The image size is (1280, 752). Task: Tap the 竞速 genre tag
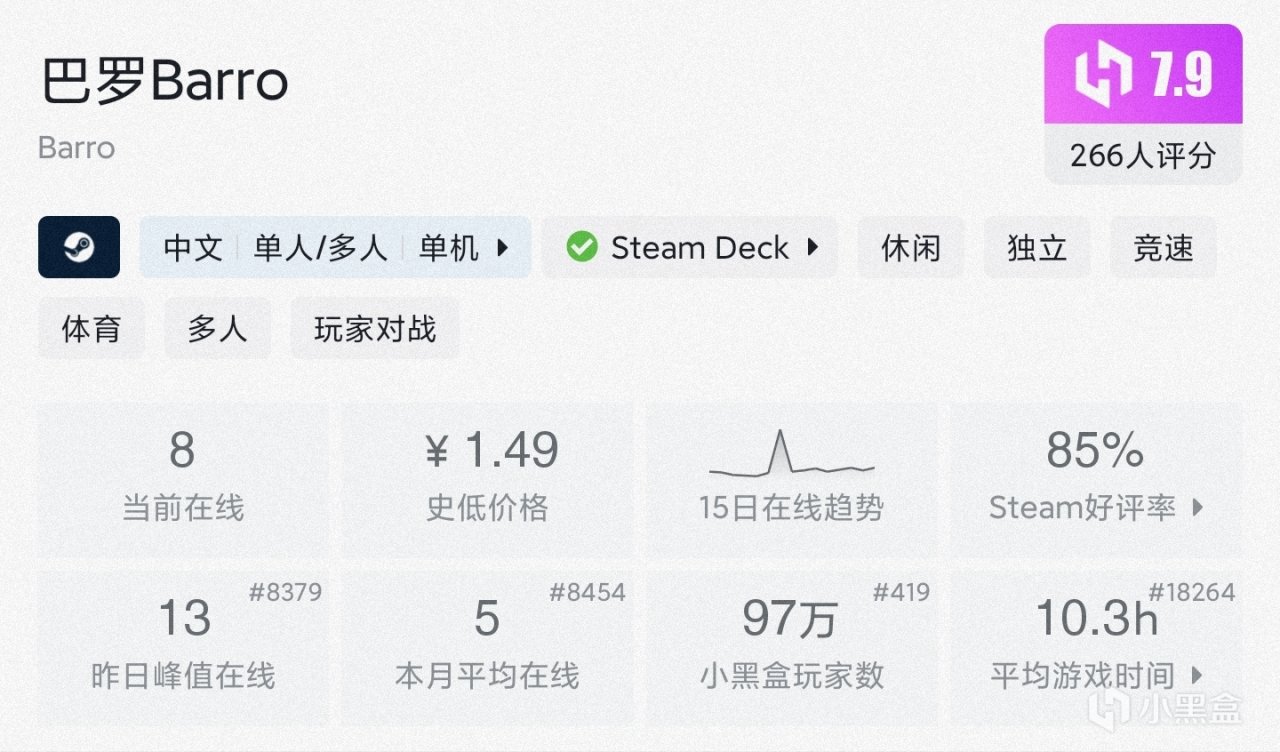point(1163,247)
